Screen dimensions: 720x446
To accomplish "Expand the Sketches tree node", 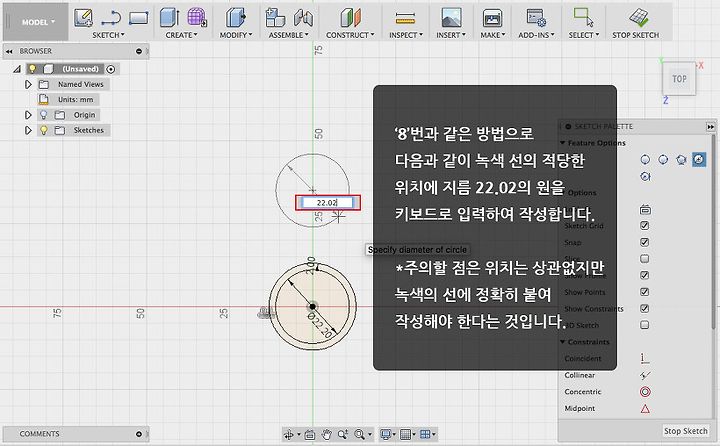I will tap(28, 130).
